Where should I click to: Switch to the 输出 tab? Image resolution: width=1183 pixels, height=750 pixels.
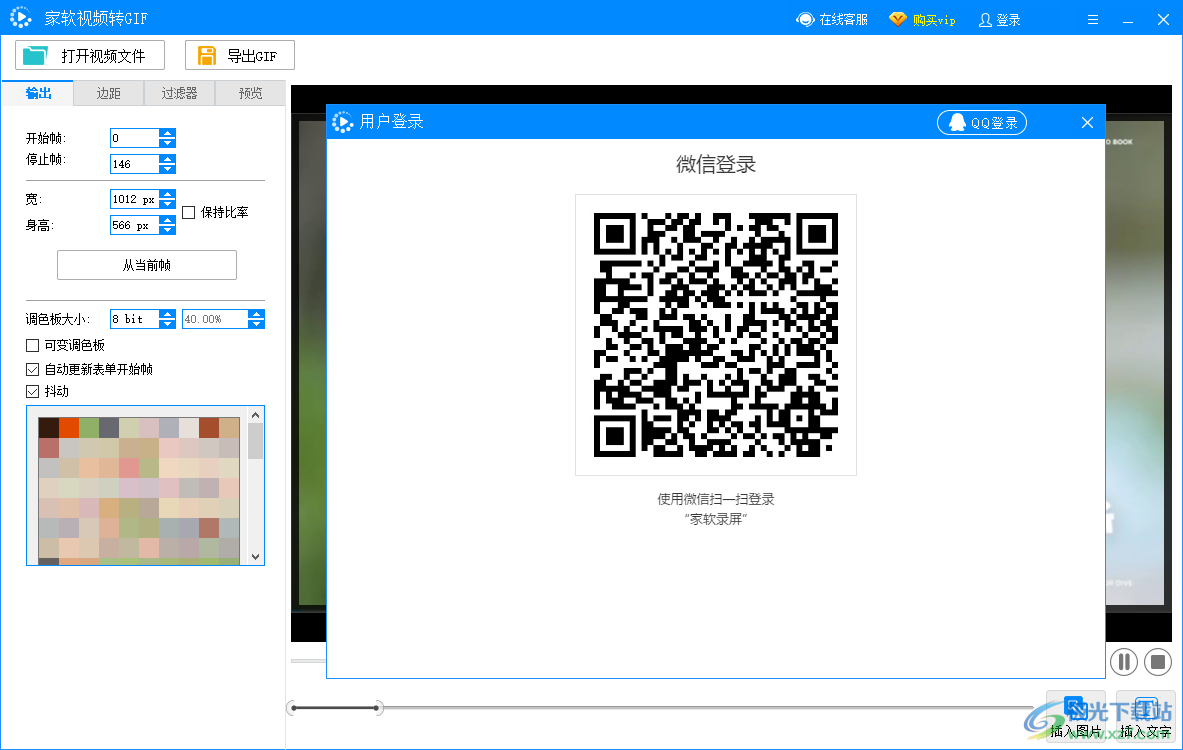pyautogui.click(x=38, y=93)
